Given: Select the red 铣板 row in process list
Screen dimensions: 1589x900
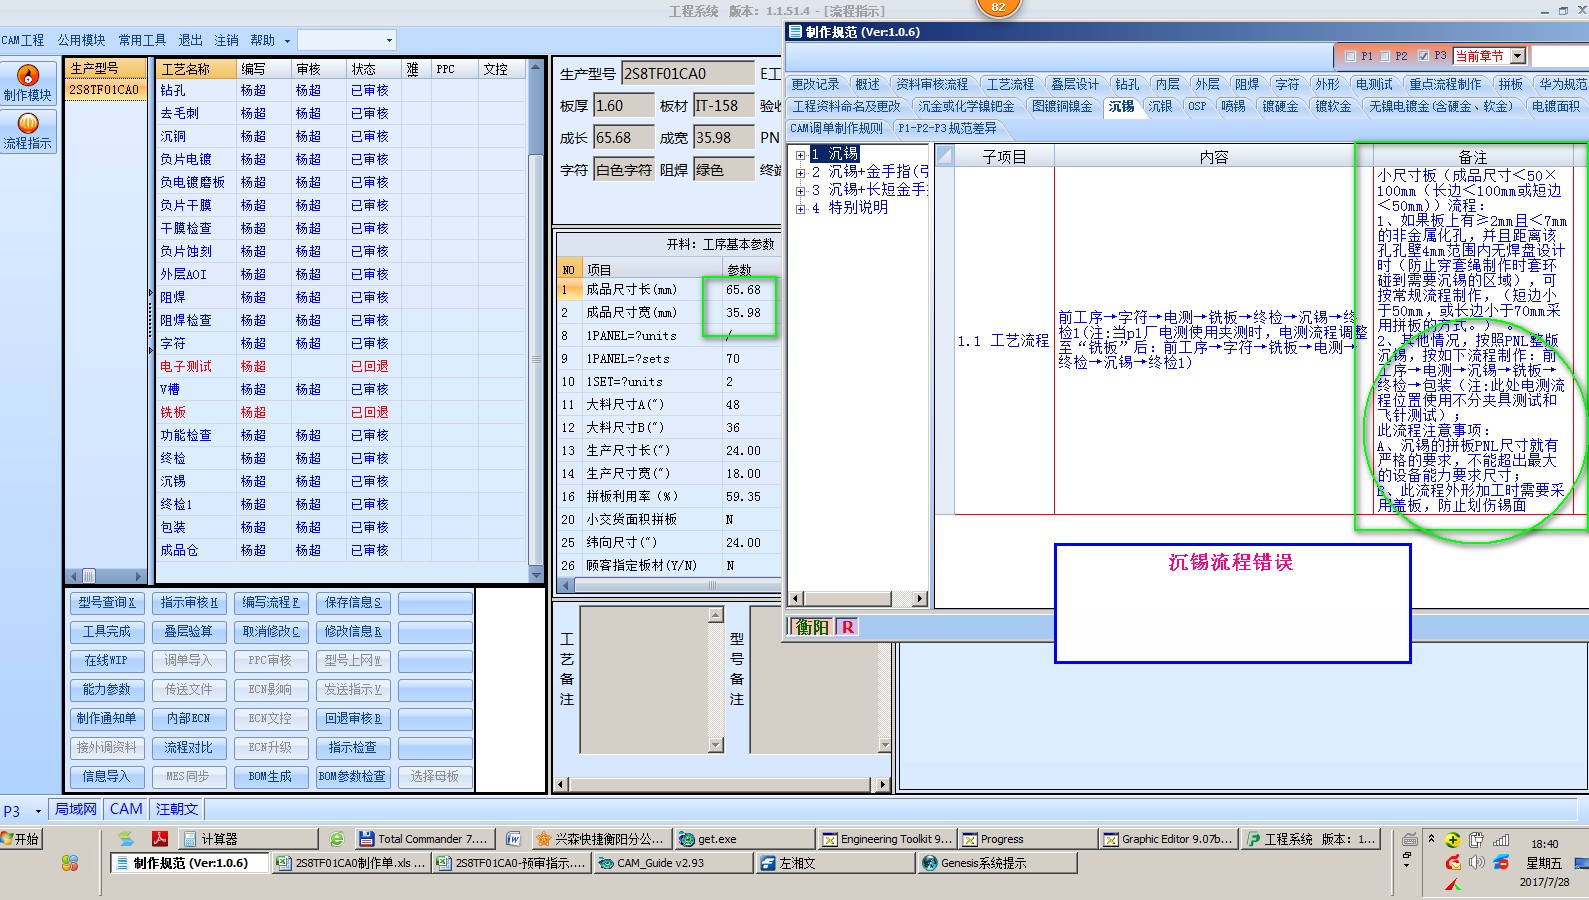Looking at the screenshot, I should tap(343, 413).
